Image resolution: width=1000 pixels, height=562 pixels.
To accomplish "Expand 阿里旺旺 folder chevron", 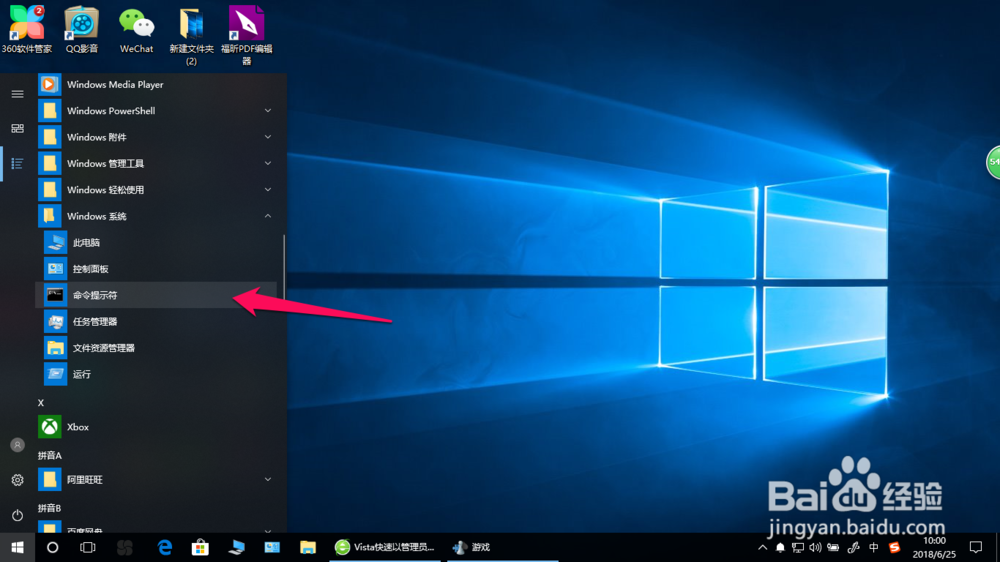I will [x=268, y=480].
